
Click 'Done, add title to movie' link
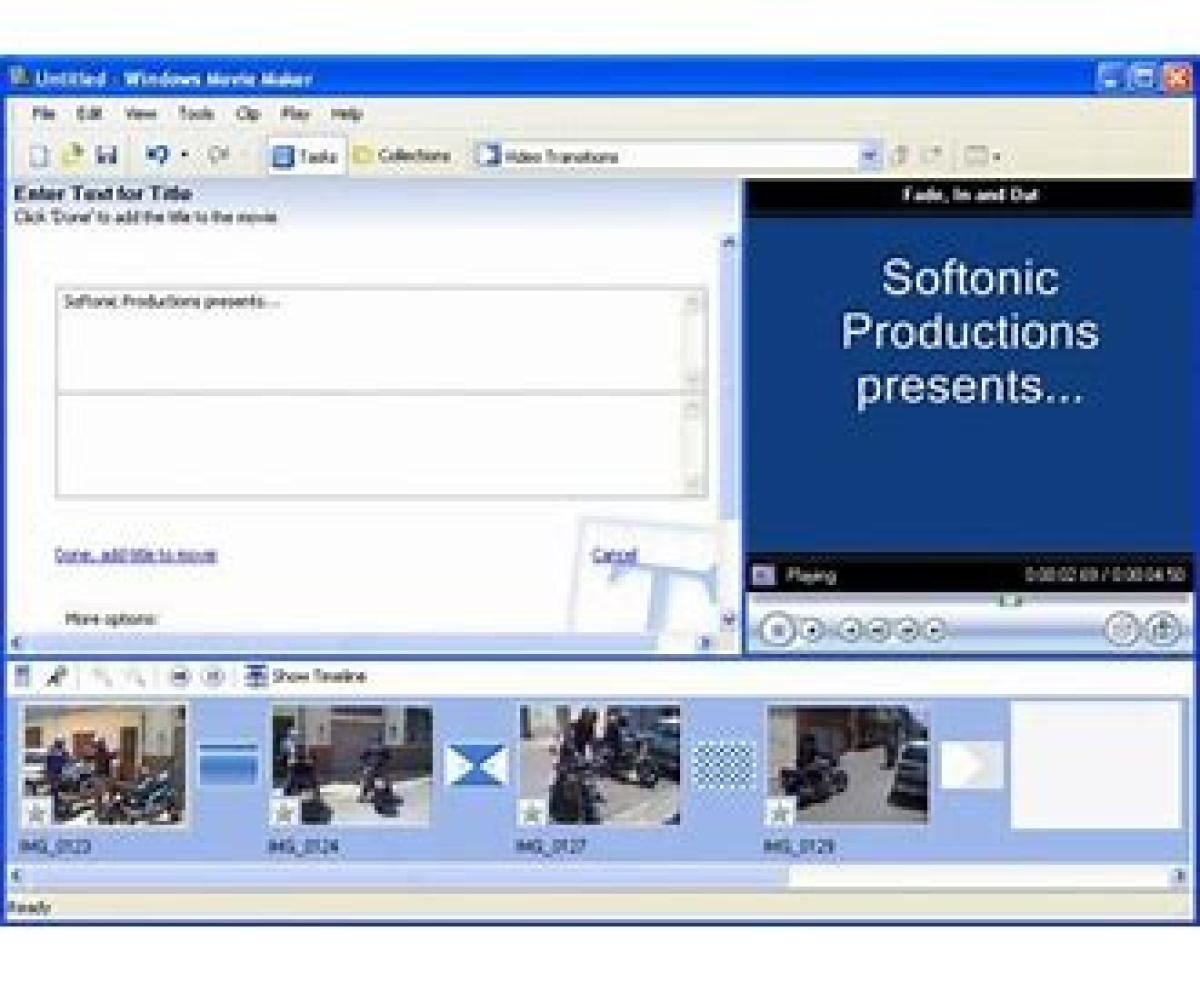[136, 556]
